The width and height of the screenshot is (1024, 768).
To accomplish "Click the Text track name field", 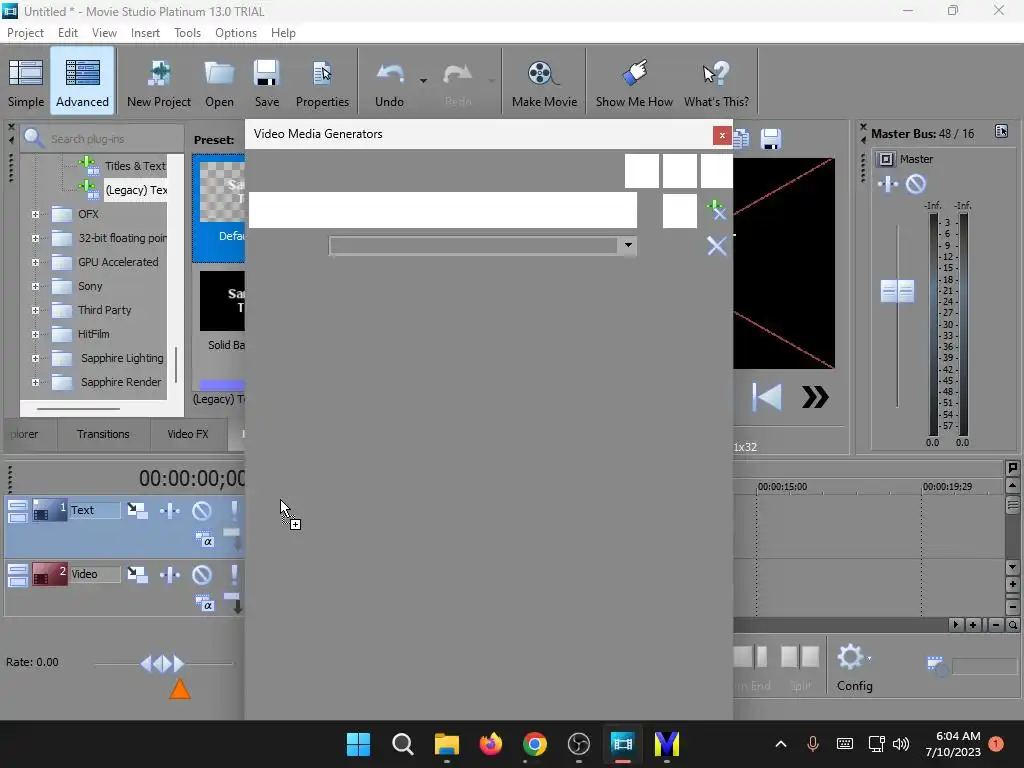I will [94, 510].
